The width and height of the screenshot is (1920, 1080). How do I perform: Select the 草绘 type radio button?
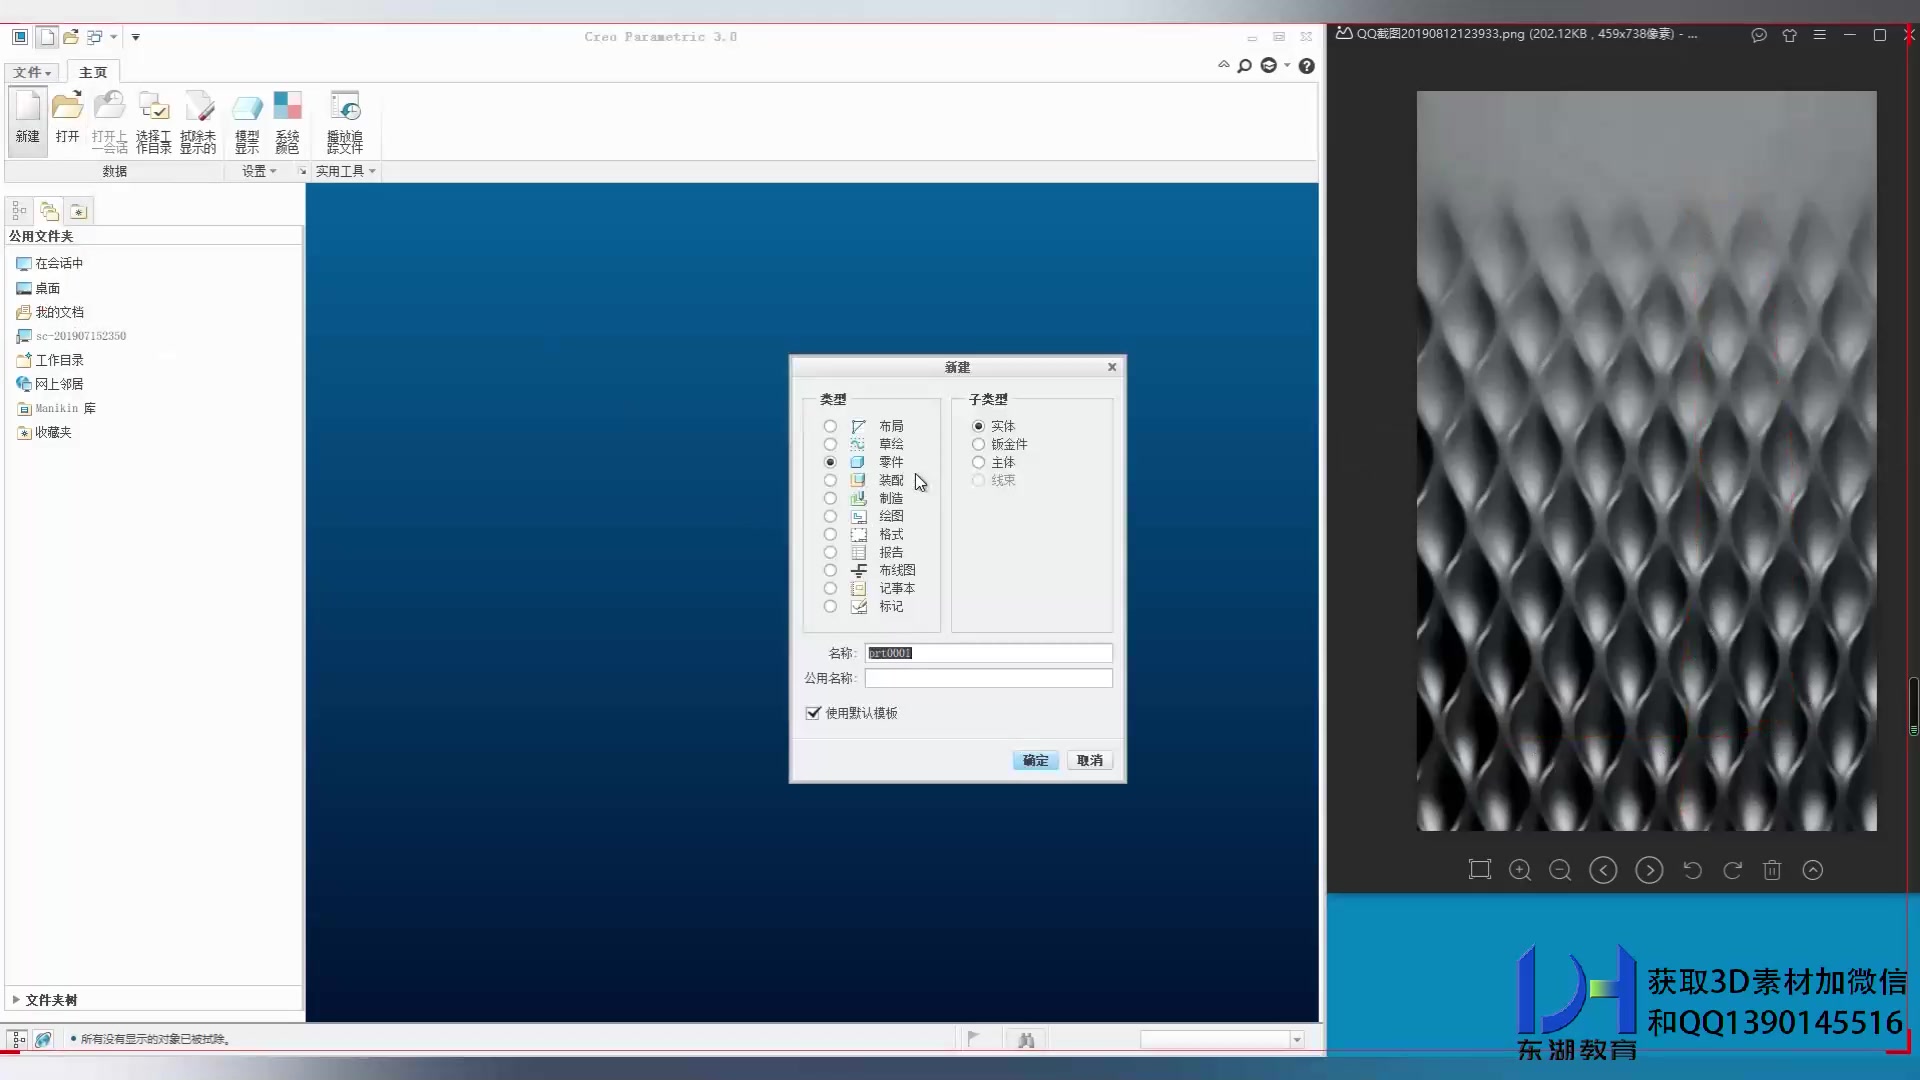(x=830, y=444)
